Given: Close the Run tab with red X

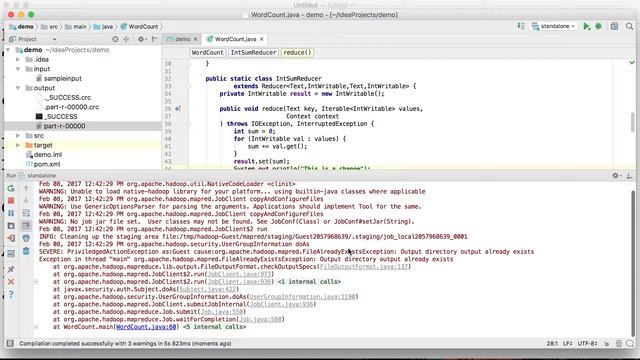Looking at the screenshot, I should [x=11, y=282].
